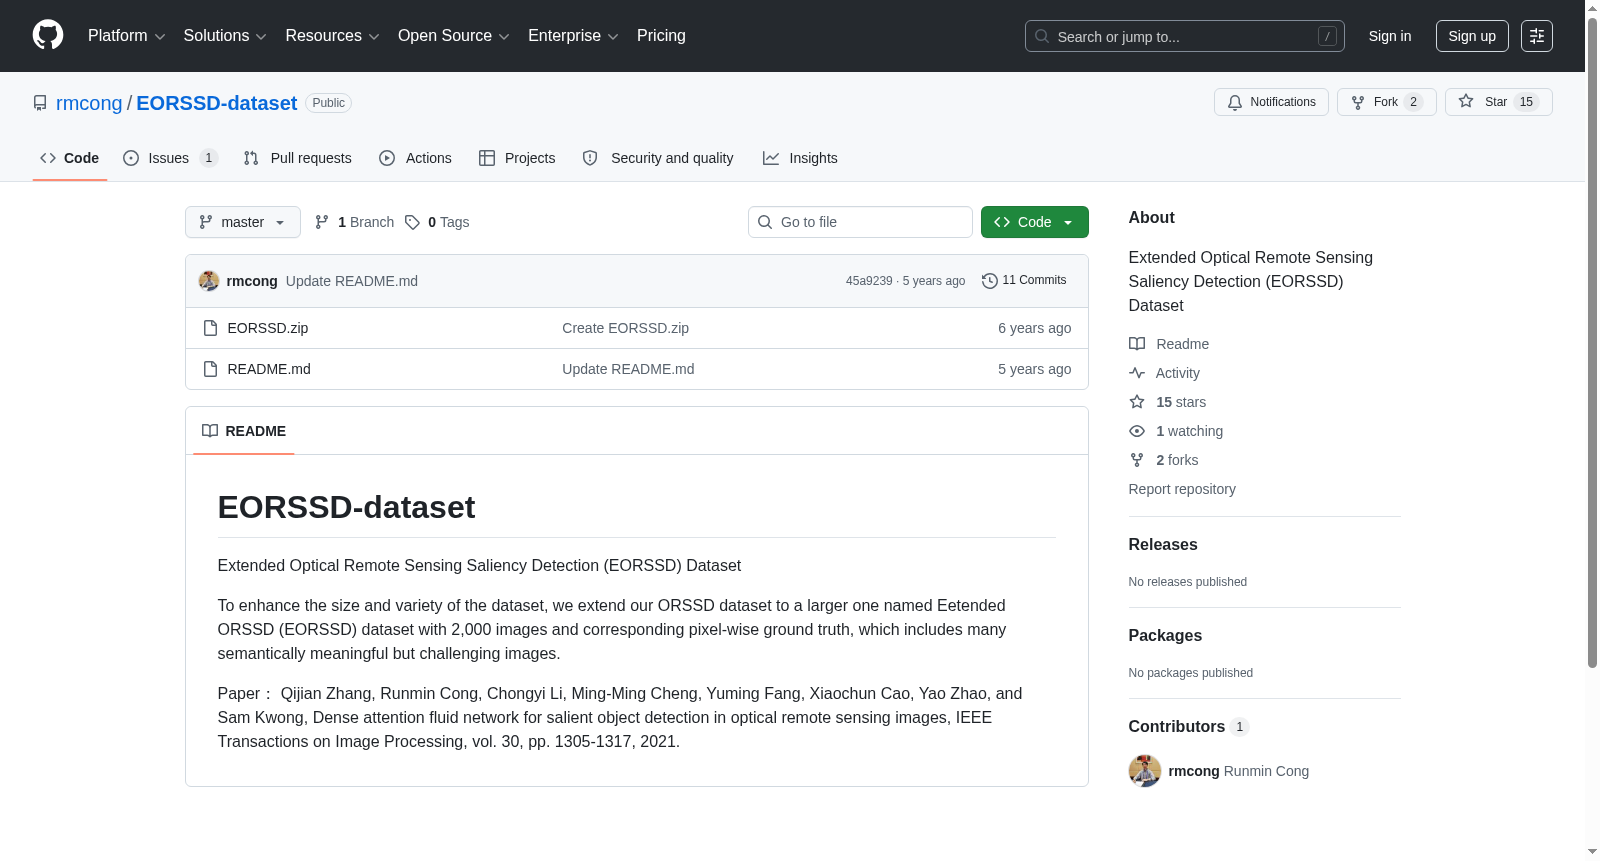
Task: Open the Packages section heading
Action: tap(1165, 636)
